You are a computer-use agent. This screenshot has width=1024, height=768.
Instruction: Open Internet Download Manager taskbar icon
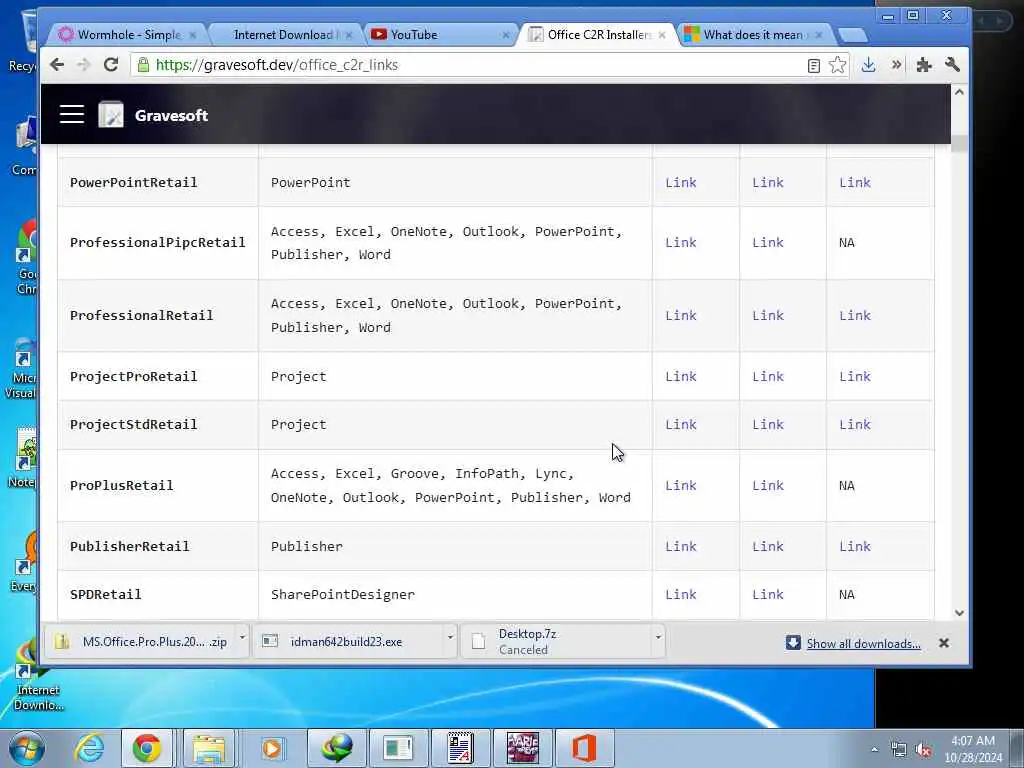click(x=337, y=748)
